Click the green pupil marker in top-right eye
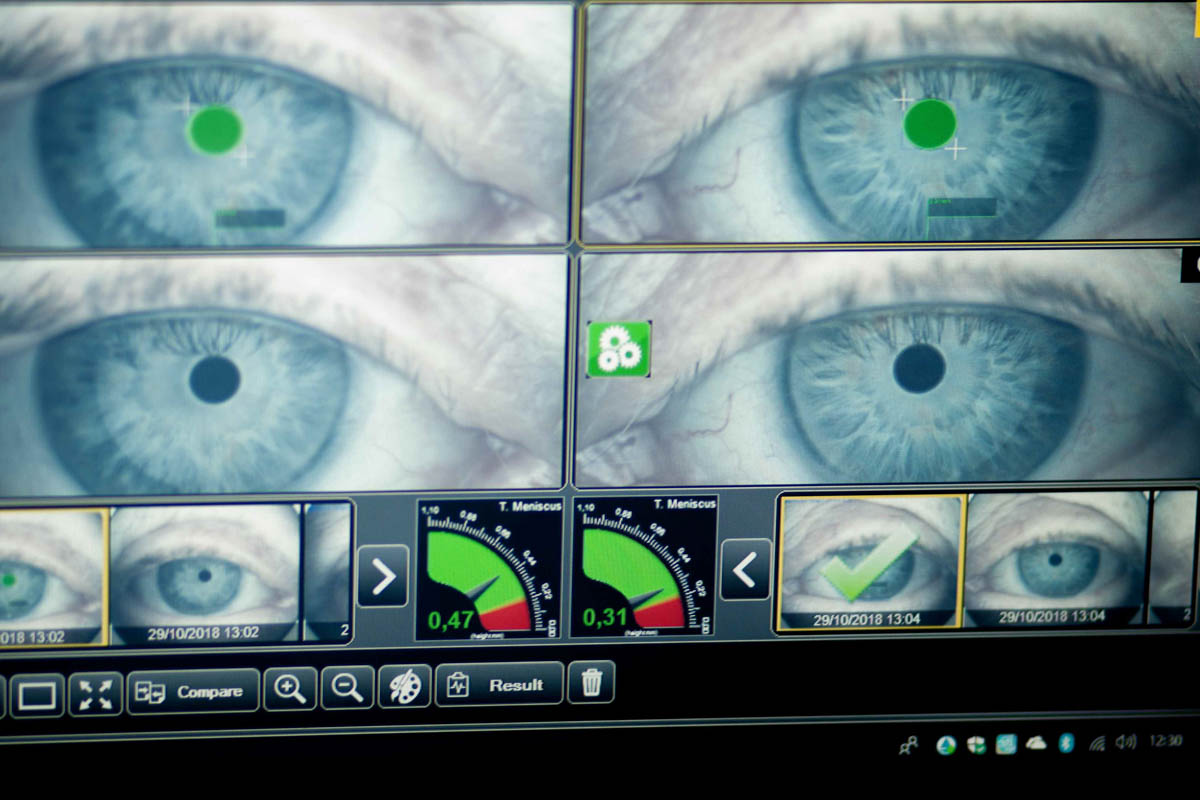 pyautogui.click(x=930, y=124)
